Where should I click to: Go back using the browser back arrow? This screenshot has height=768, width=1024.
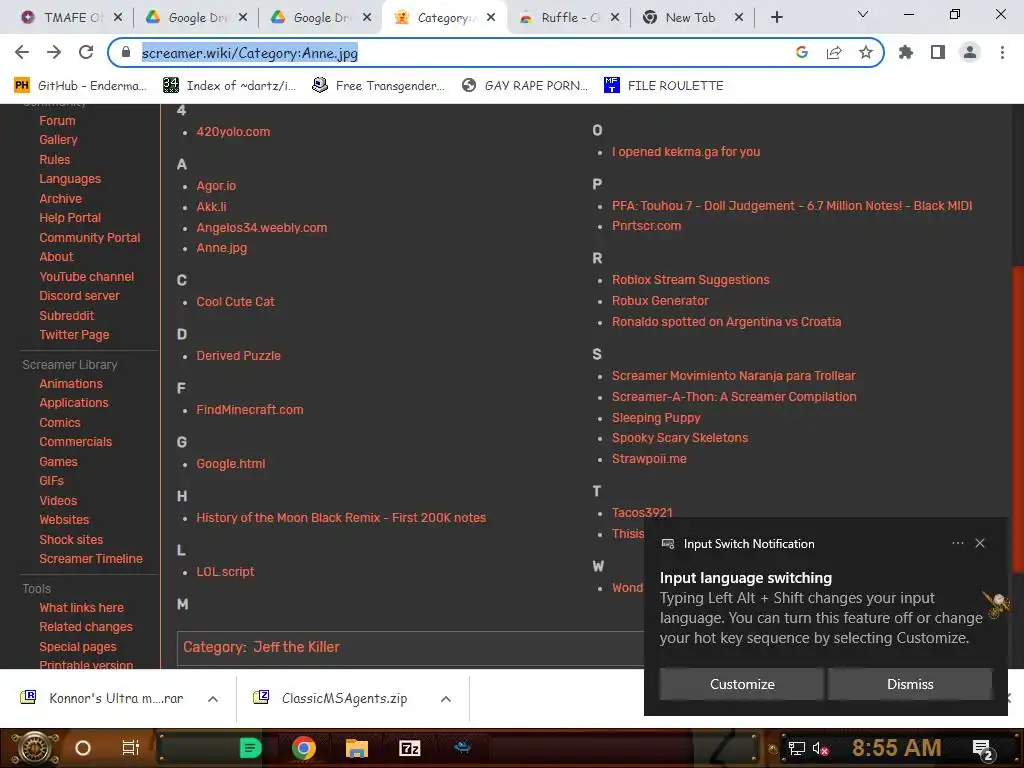[x=22, y=52]
